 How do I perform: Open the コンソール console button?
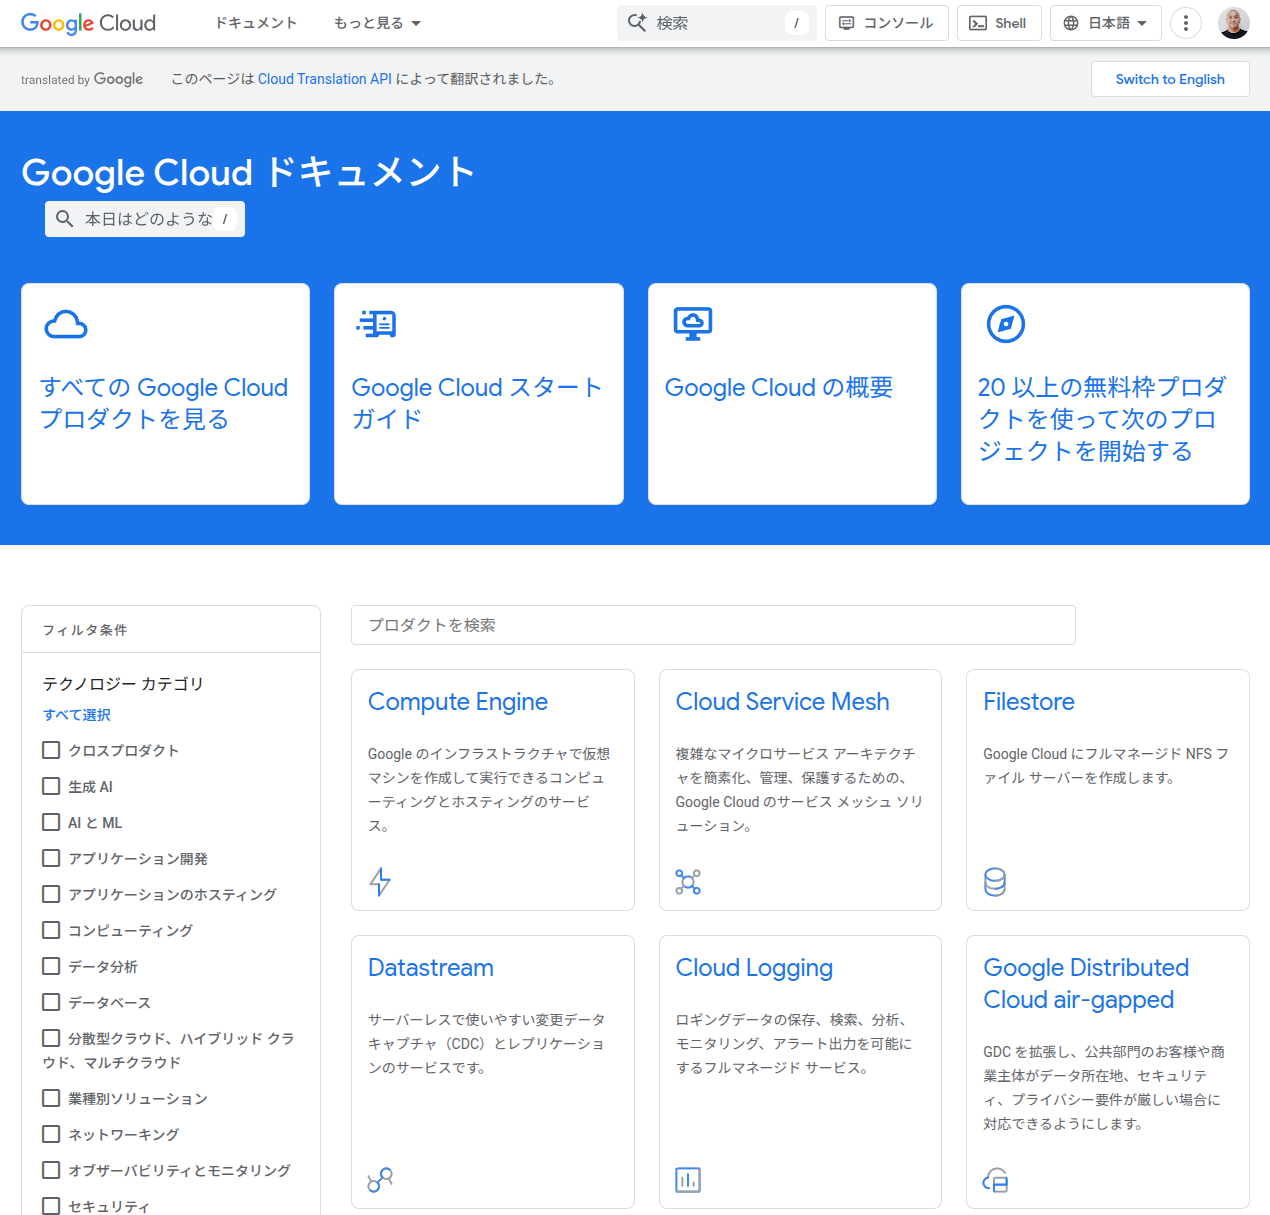[886, 23]
